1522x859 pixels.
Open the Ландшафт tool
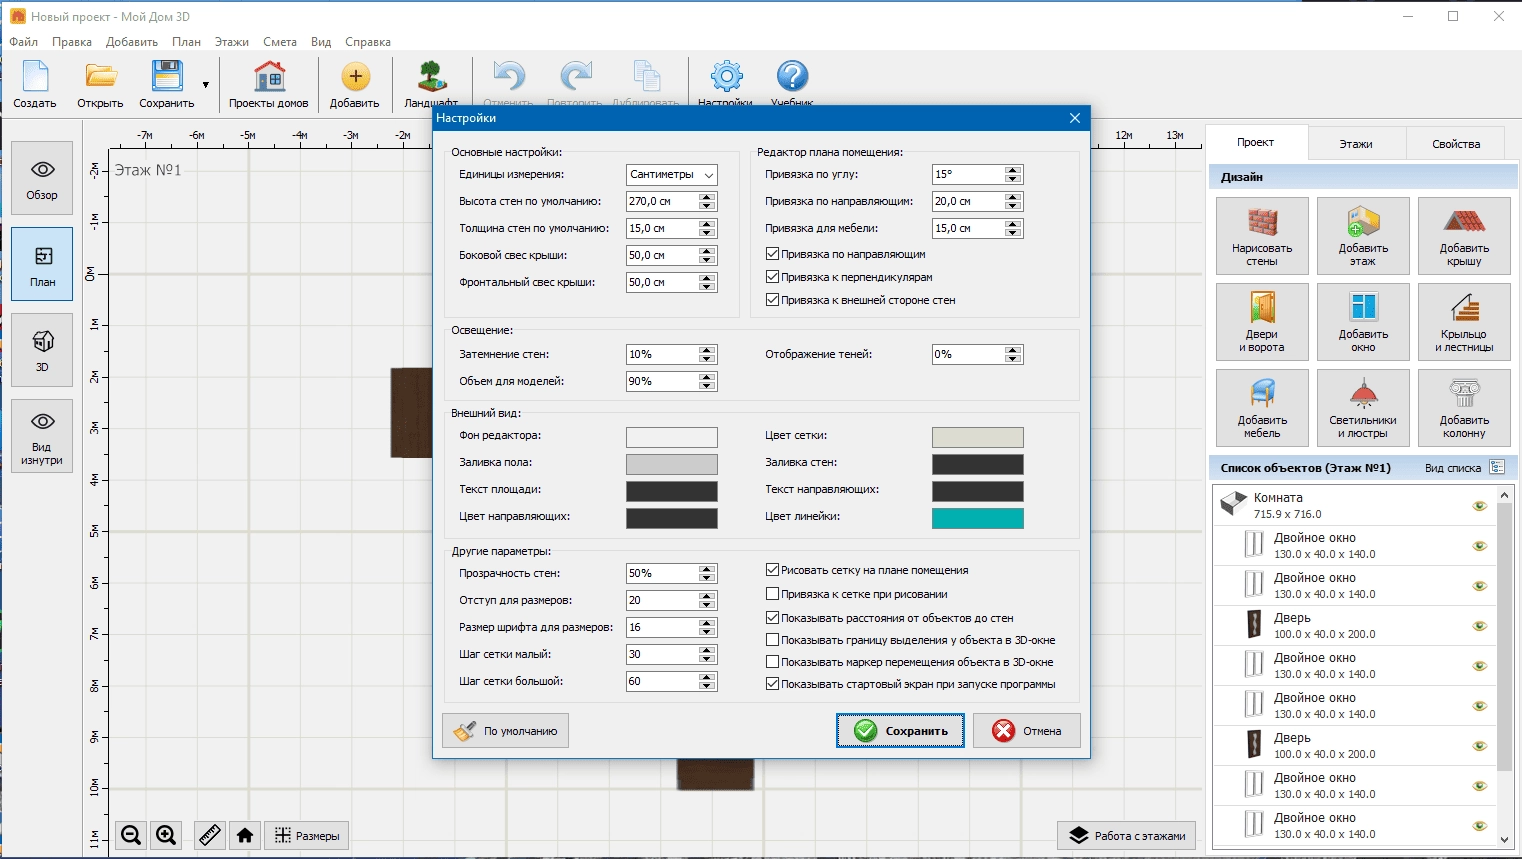432,82
